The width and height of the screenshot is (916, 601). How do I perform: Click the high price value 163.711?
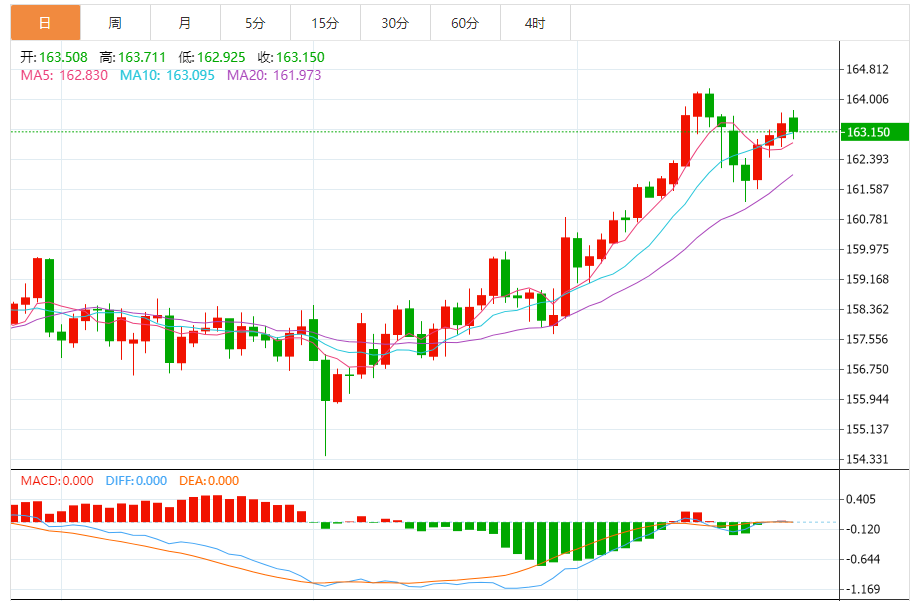(142, 57)
